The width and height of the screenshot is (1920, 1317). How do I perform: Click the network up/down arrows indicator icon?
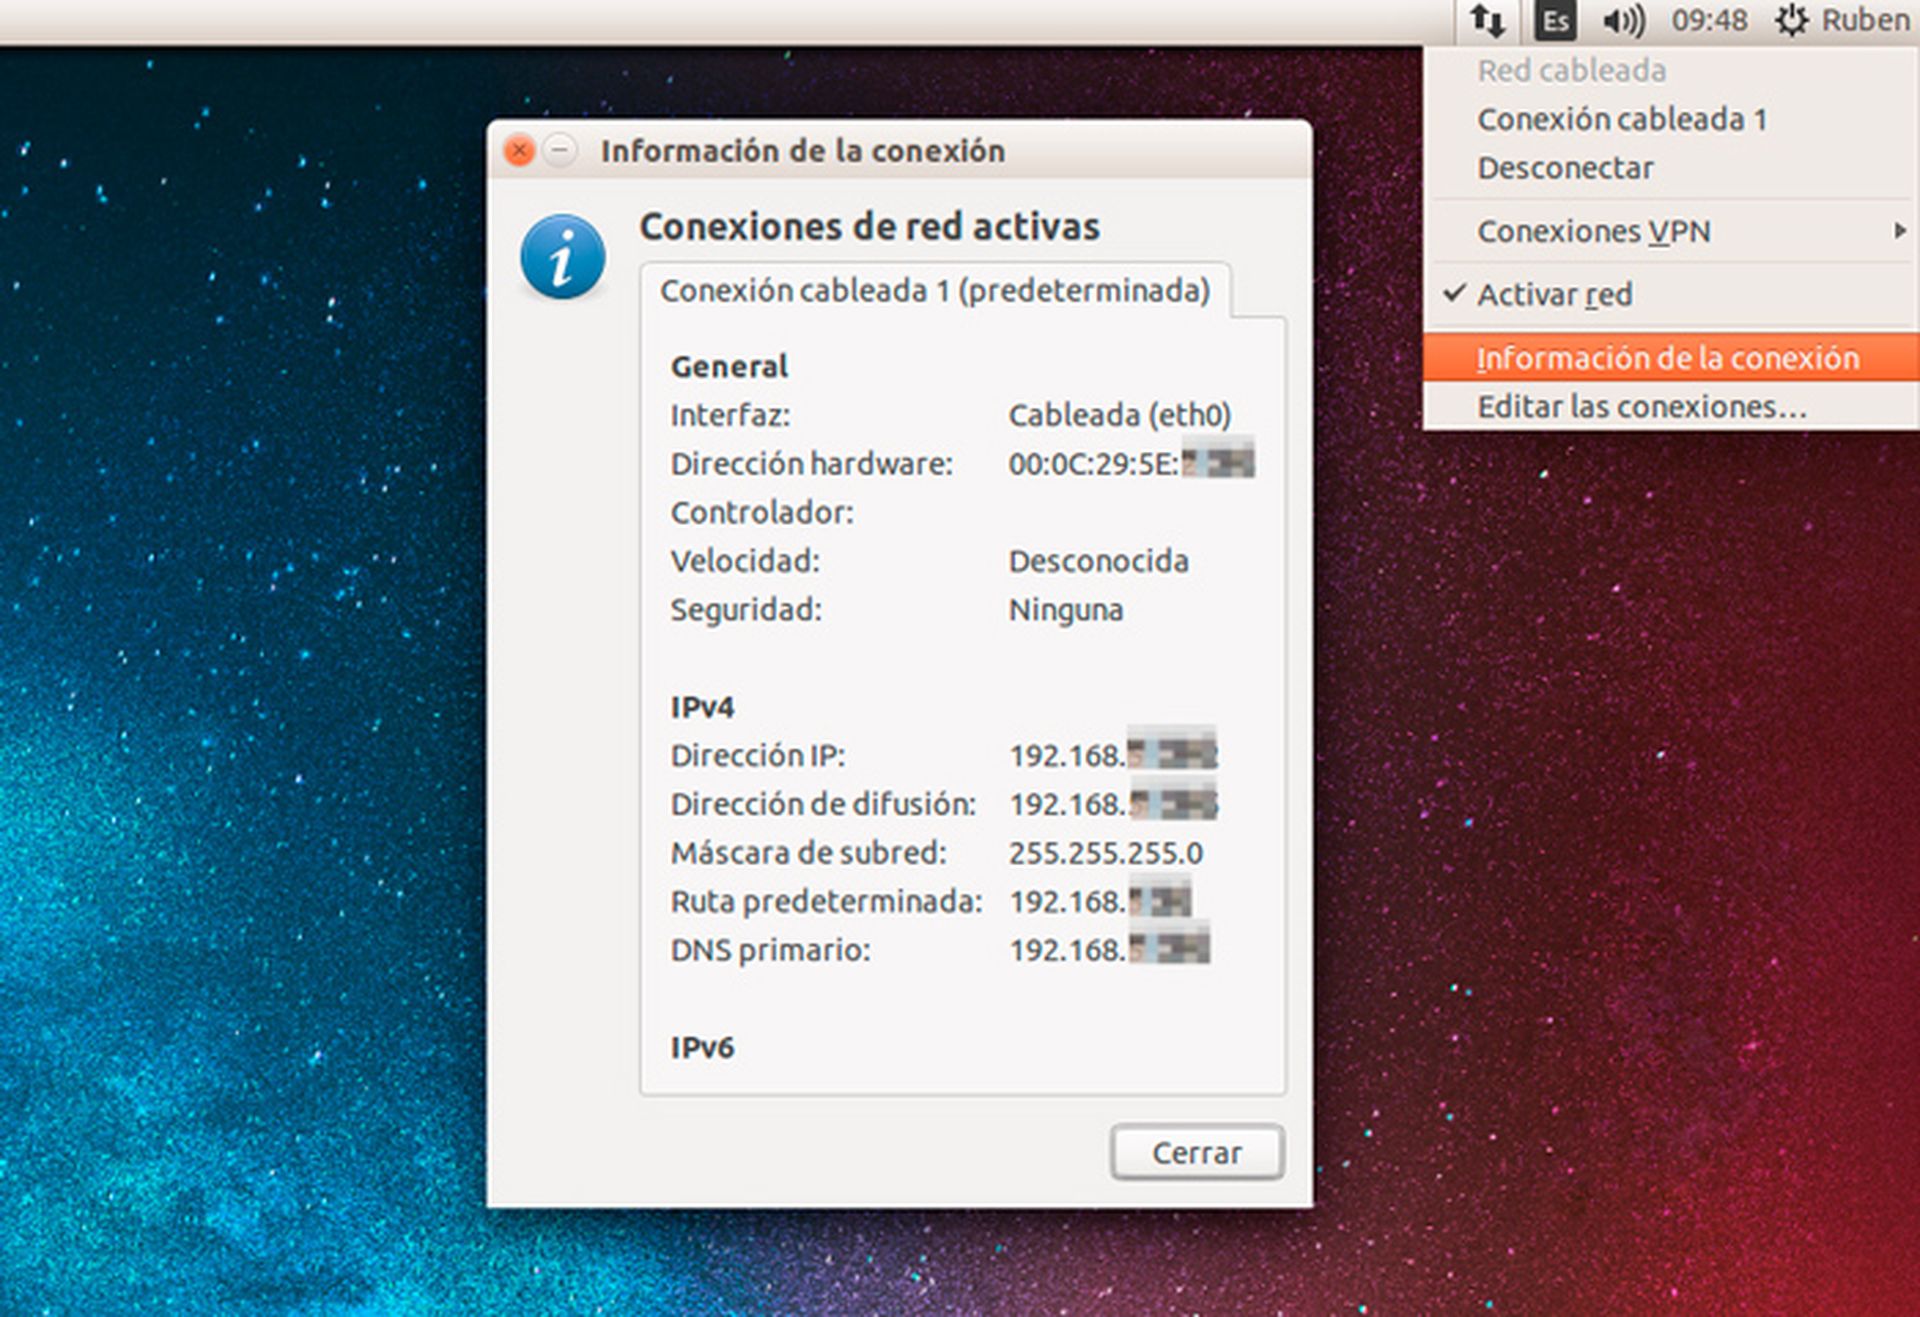1489,19
